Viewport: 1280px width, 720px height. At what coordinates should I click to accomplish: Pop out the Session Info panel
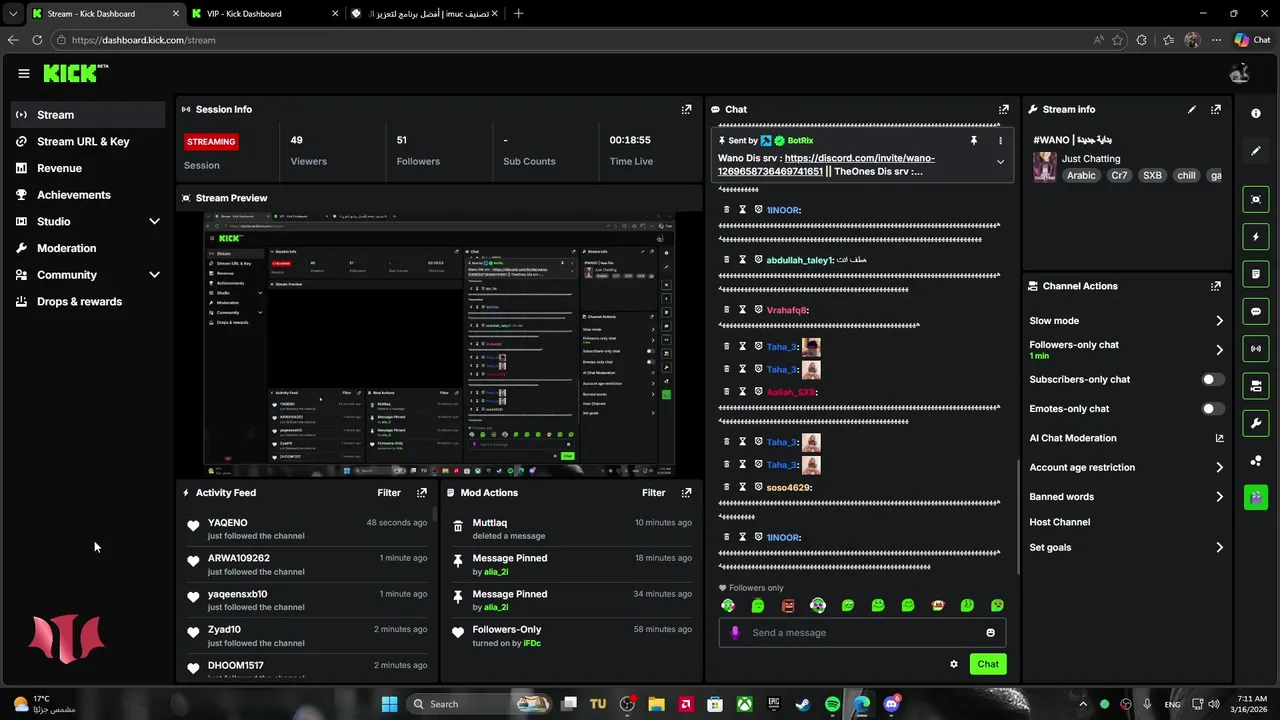(x=686, y=109)
